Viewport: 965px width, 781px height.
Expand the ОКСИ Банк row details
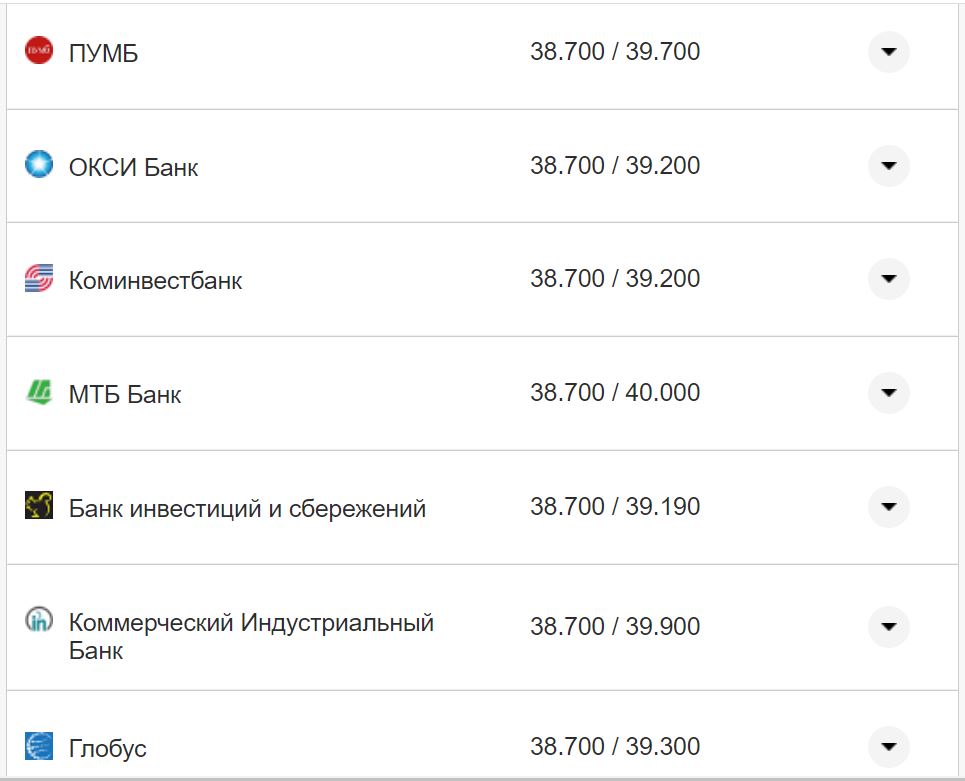point(888,166)
